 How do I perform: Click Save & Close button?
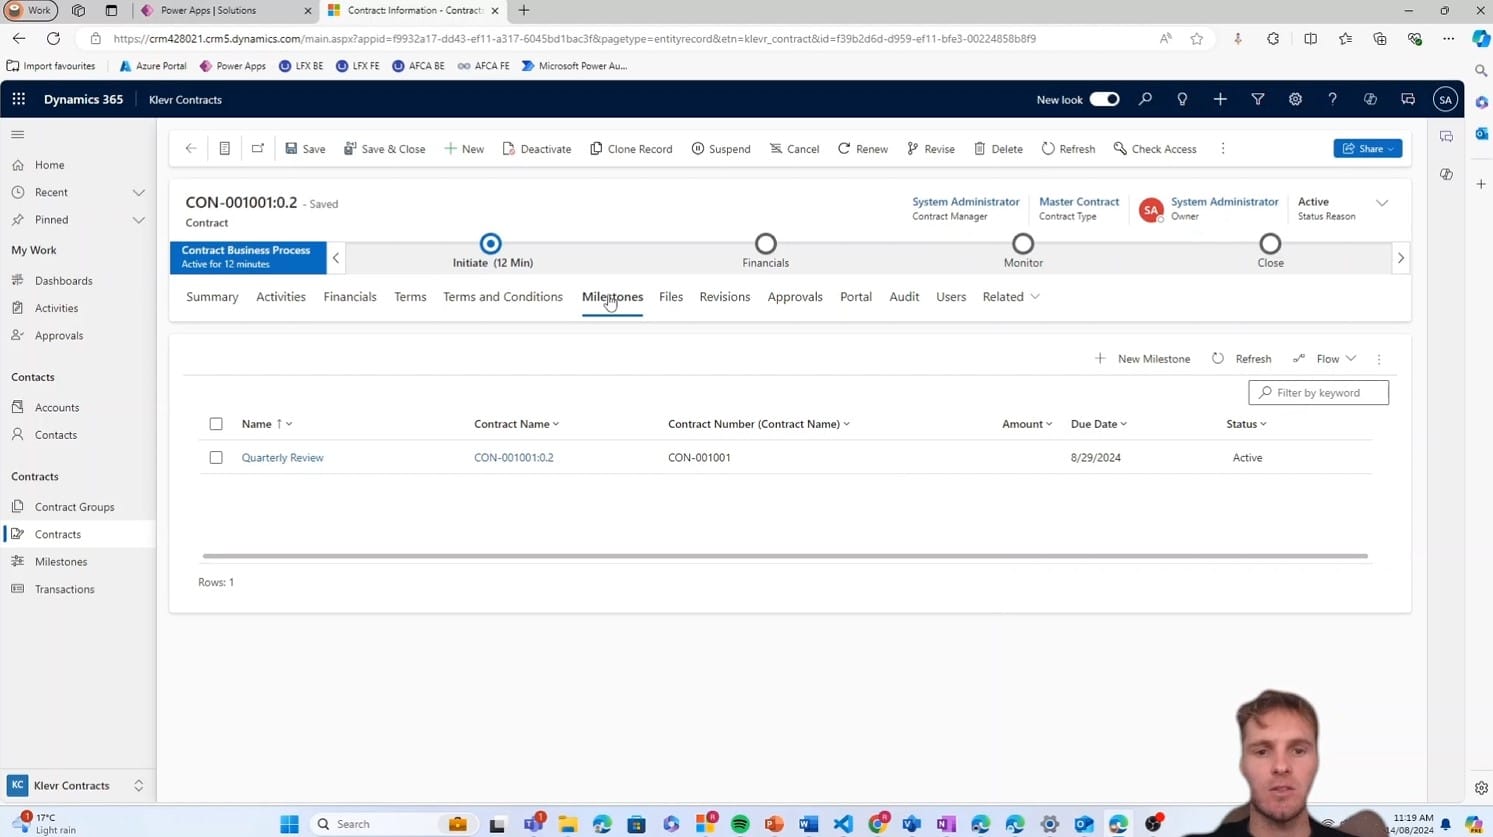pyautogui.click(x=385, y=149)
